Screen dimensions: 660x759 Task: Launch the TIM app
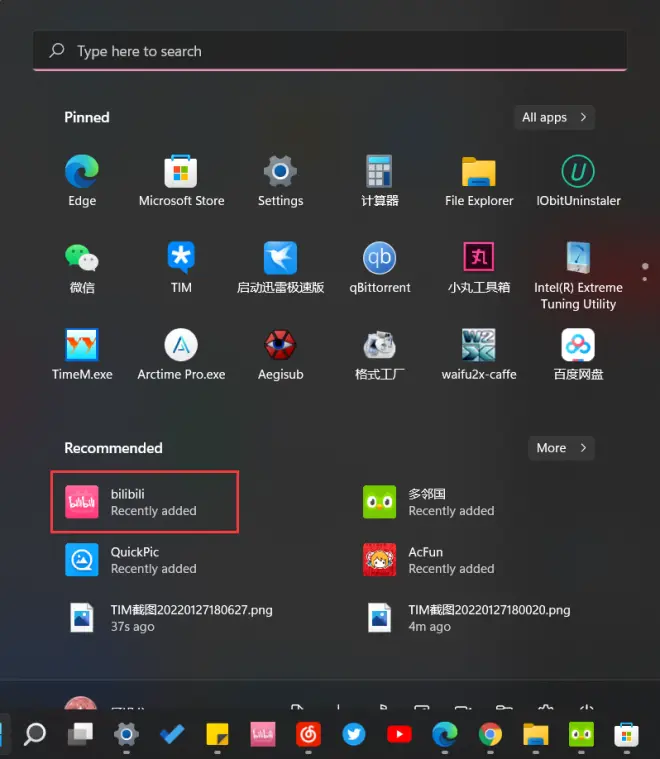181,267
